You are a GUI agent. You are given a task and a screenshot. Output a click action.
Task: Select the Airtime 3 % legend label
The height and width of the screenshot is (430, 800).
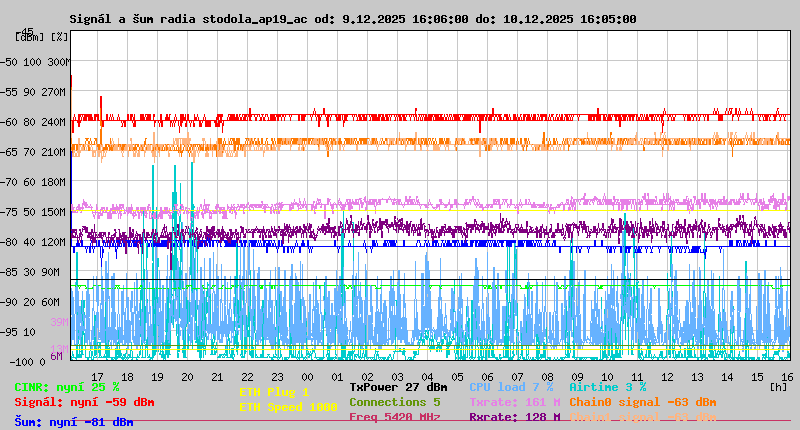[607, 387]
